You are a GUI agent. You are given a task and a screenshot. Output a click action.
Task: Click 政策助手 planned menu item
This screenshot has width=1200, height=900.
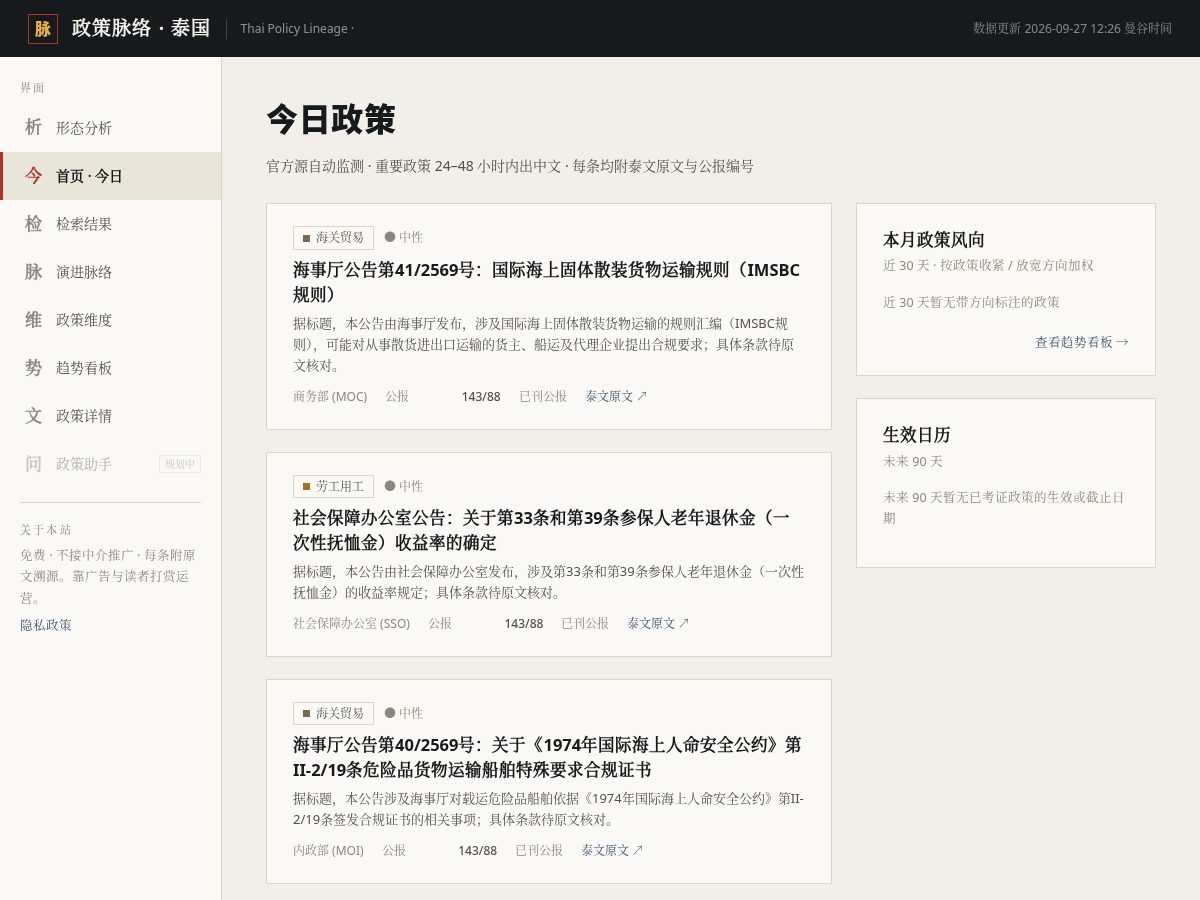110,464
